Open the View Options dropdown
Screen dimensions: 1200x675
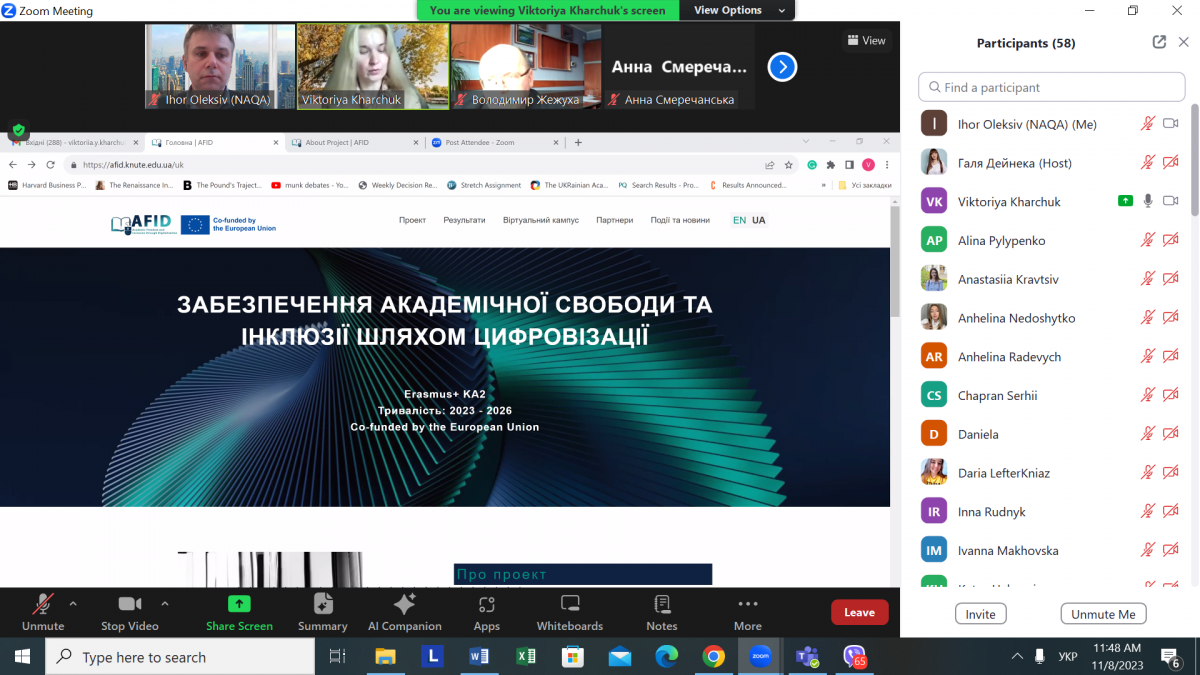[736, 10]
